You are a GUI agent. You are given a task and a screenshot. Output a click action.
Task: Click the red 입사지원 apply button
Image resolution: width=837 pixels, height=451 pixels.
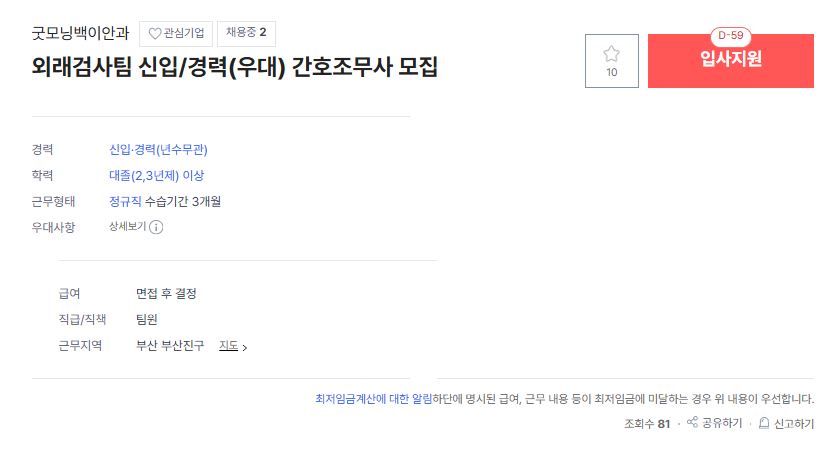pyautogui.click(x=731, y=61)
